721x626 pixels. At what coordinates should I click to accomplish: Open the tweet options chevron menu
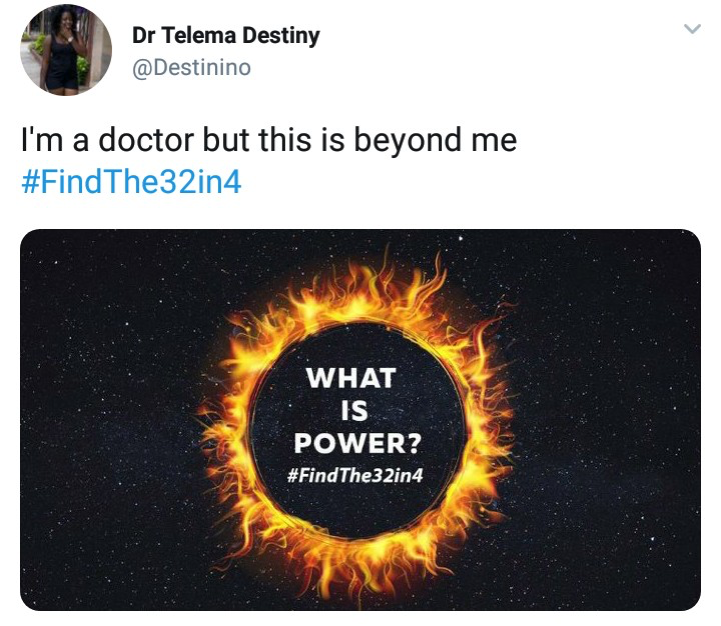click(692, 29)
